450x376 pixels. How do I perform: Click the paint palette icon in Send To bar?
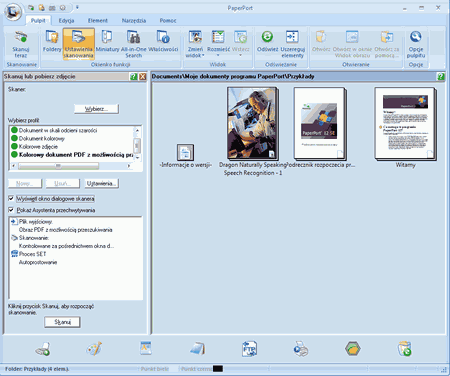click(x=94, y=349)
